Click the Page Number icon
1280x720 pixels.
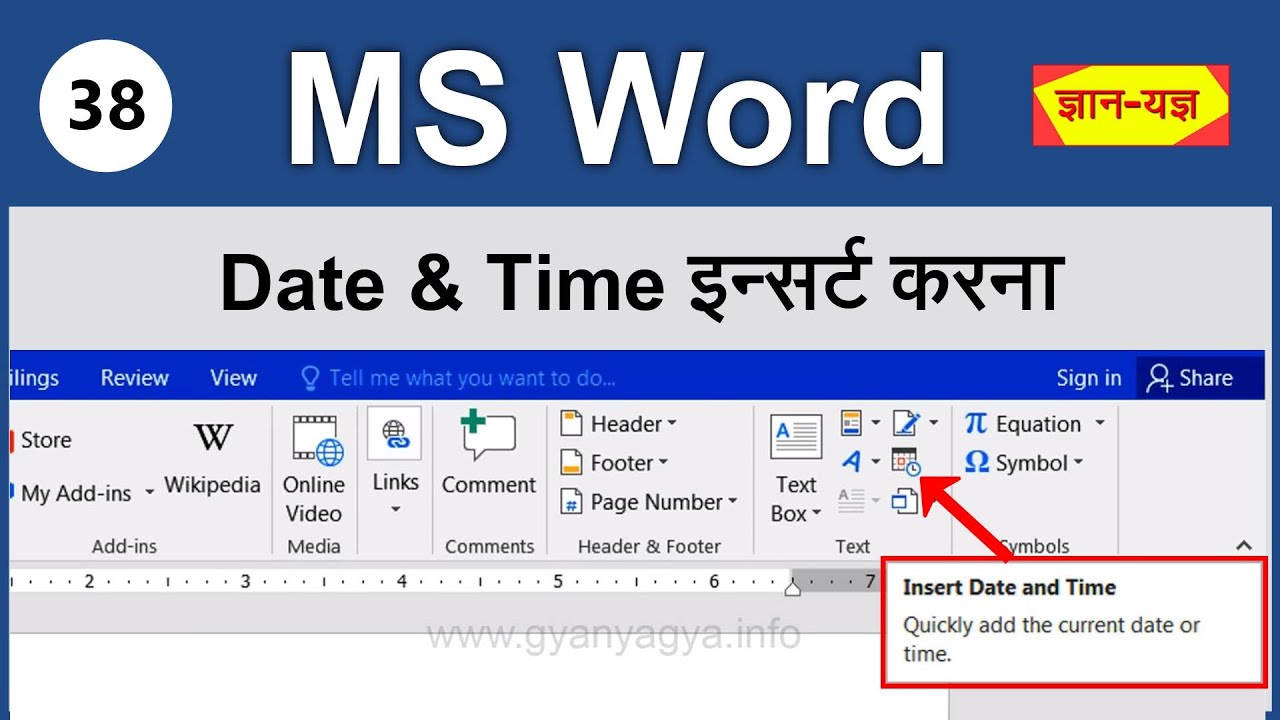tap(571, 502)
